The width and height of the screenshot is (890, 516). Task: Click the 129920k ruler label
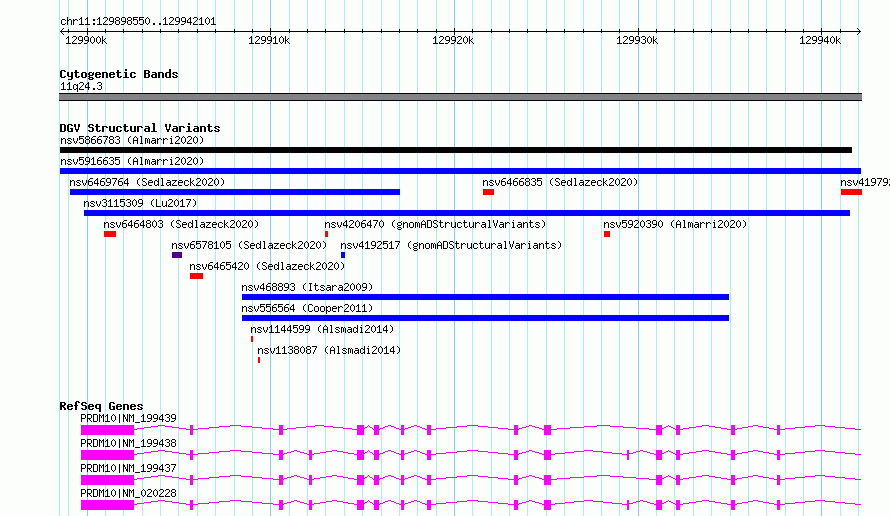[x=453, y=40]
